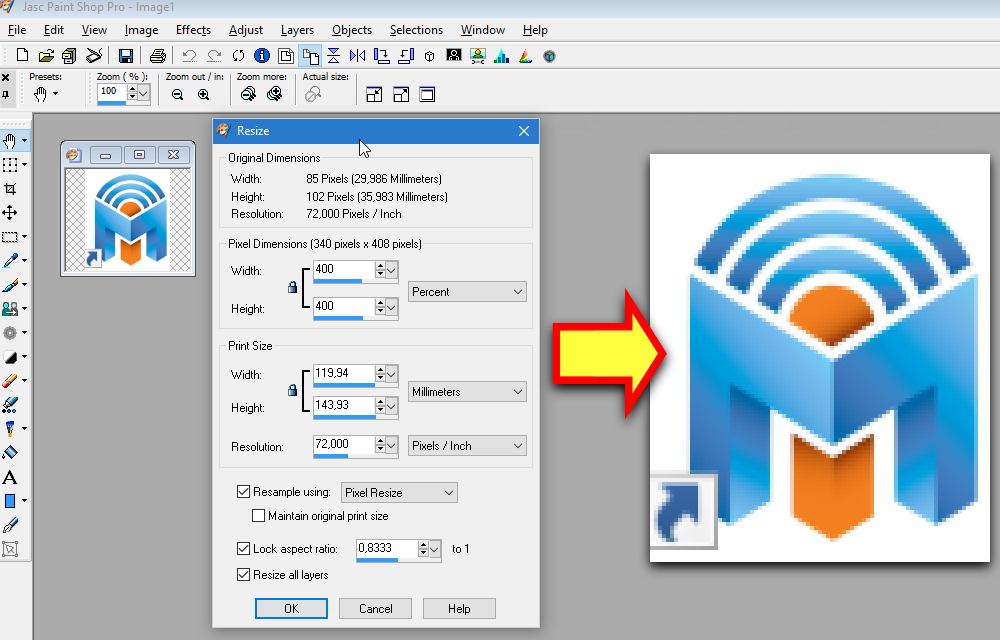Open the Adjust menu
The image size is (1000, 640).
pos(246,30)
